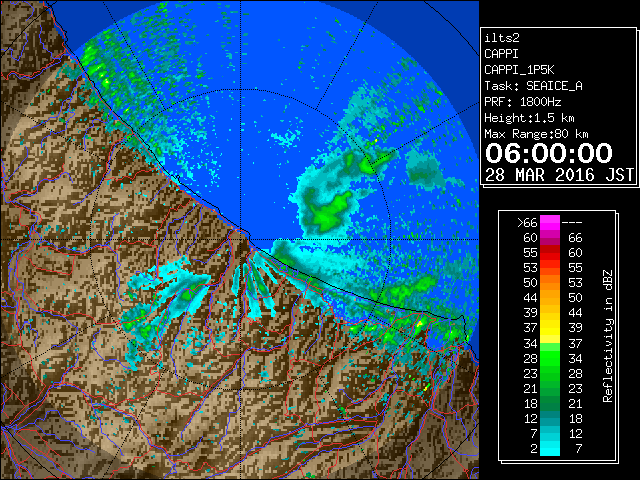Image resolution: width=640 pixels, height=480 pixels.
Task: Select the 'CAPPI_1P5K' product name text
Action: [519, 70]
